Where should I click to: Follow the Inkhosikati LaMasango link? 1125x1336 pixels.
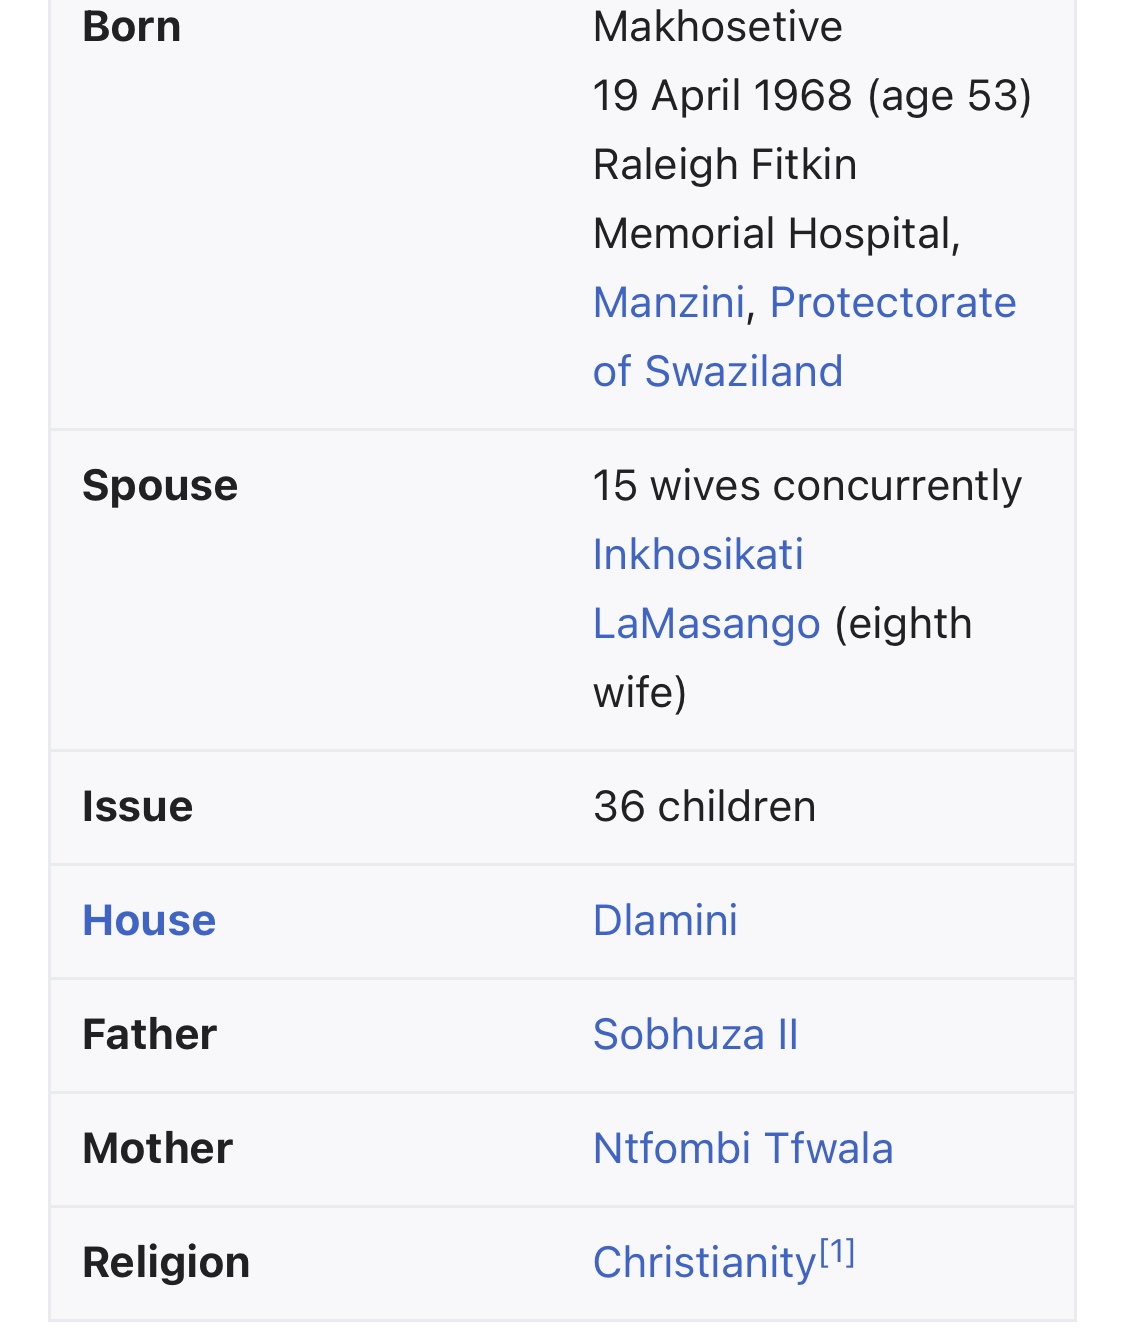(x=698, y=555)
